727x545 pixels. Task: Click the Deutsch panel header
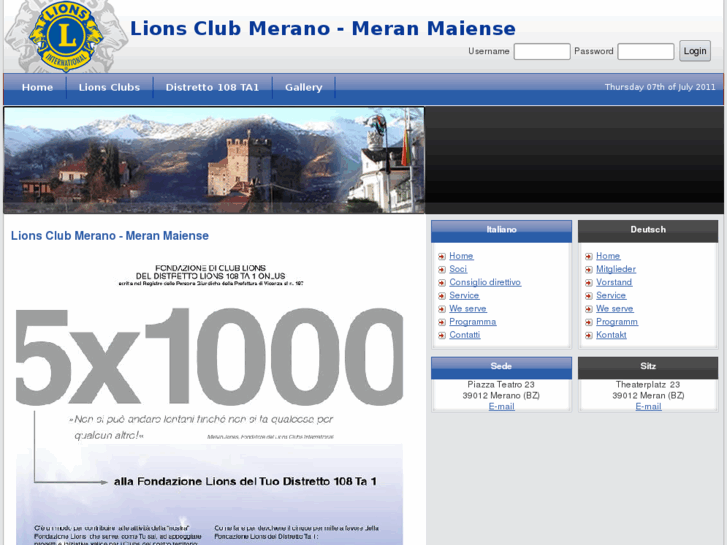pyautogui.click(x=648, y=231)
